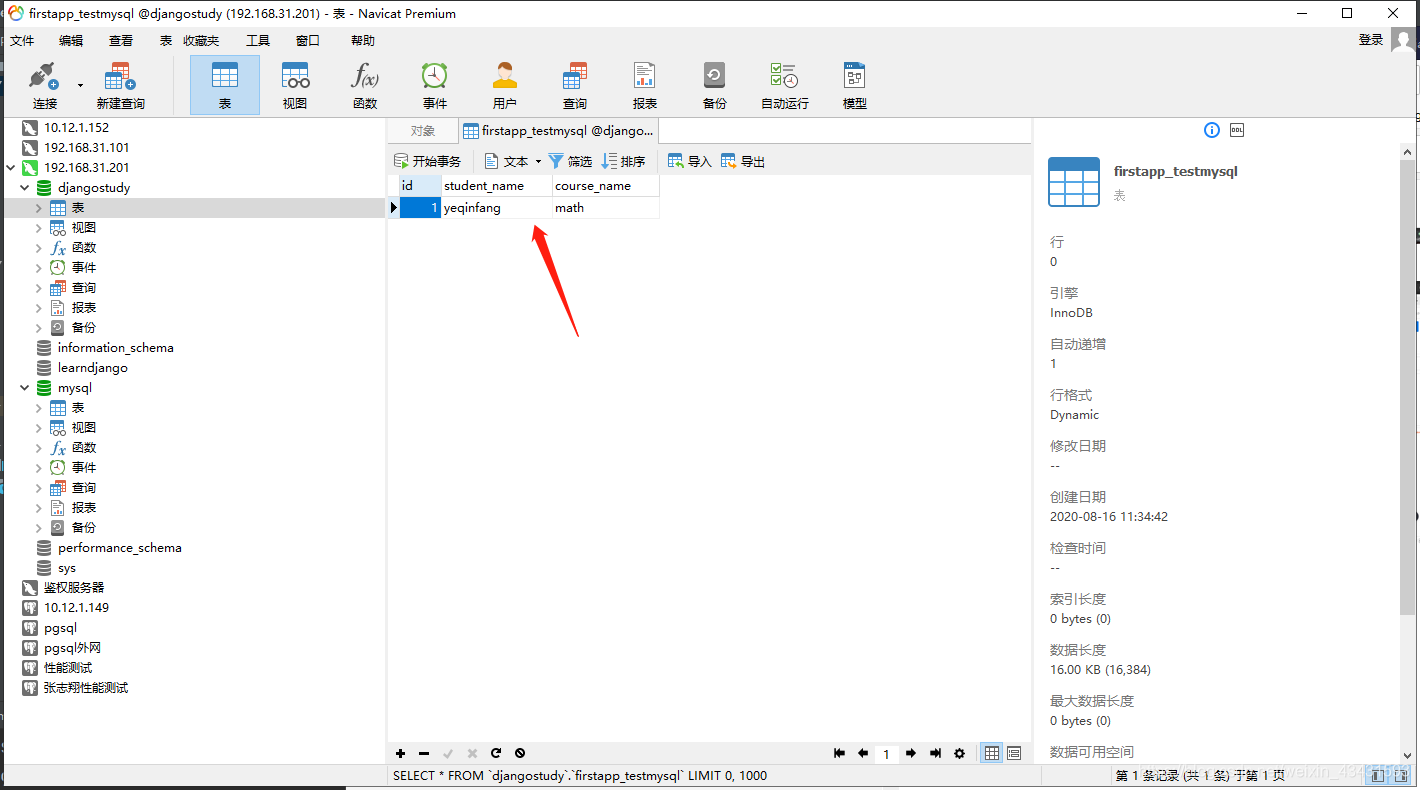This screenshot has width=1420, height=790.
Task: Select the performance_schema database
Action: [x=119, y=548]
